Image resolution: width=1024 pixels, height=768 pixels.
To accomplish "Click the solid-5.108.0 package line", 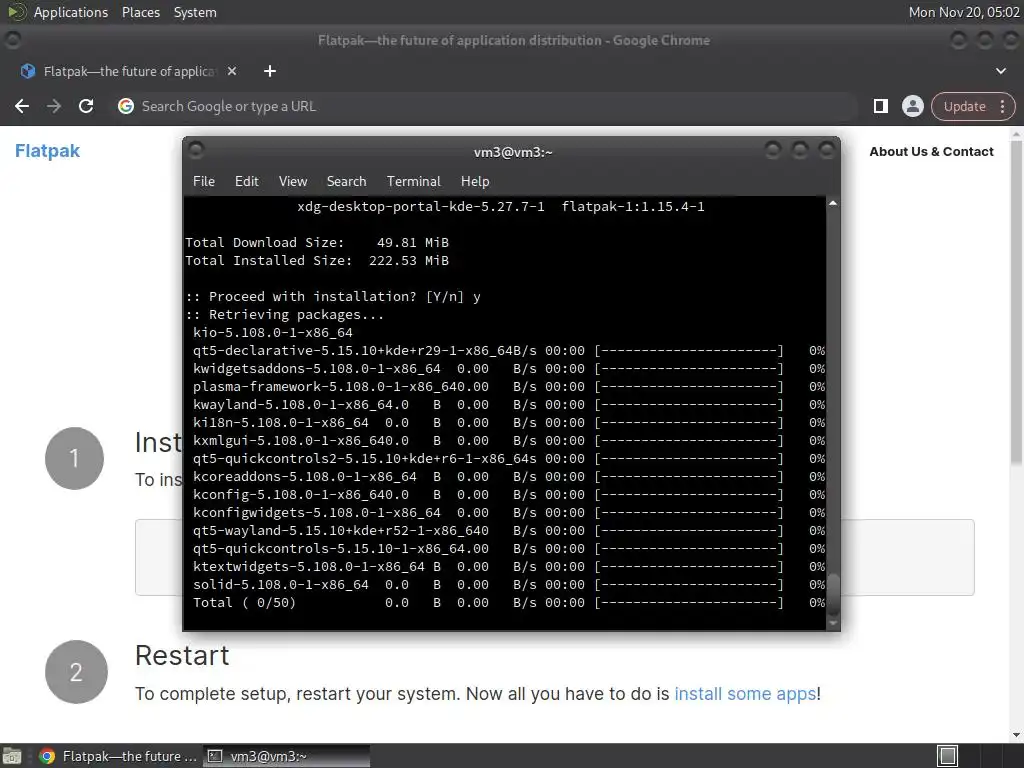I will pos(509,584).
